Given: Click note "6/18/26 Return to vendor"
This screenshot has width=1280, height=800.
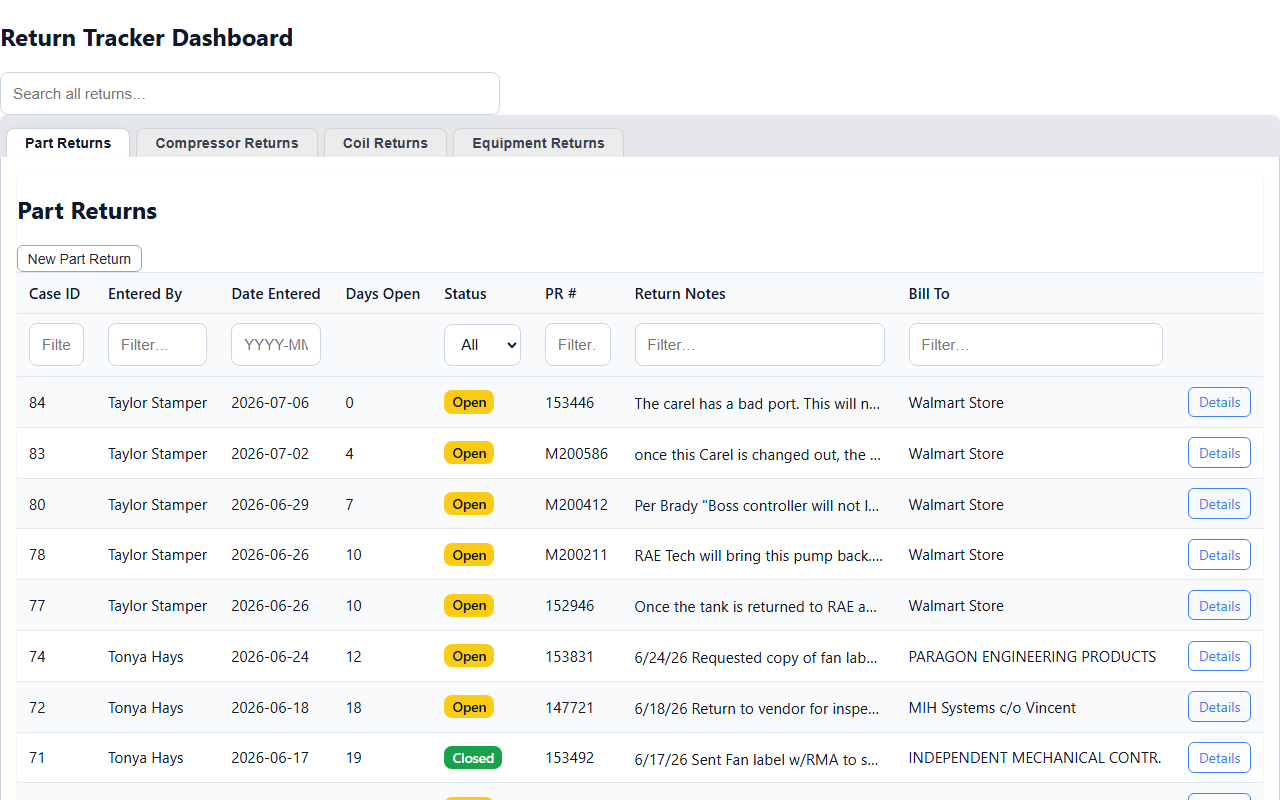Looking at the screenshot, I should (x=758, y=709).
